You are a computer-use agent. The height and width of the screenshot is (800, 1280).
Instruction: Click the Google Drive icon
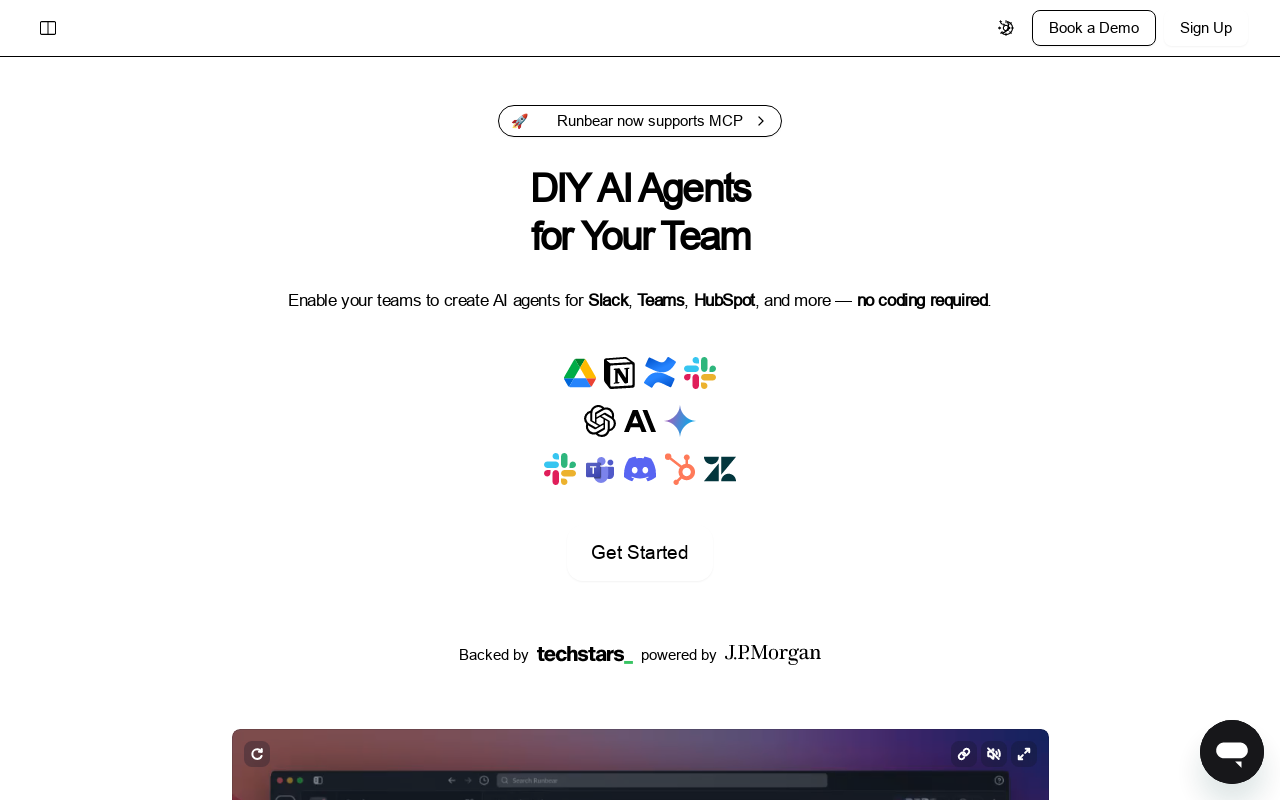(580, 373)
